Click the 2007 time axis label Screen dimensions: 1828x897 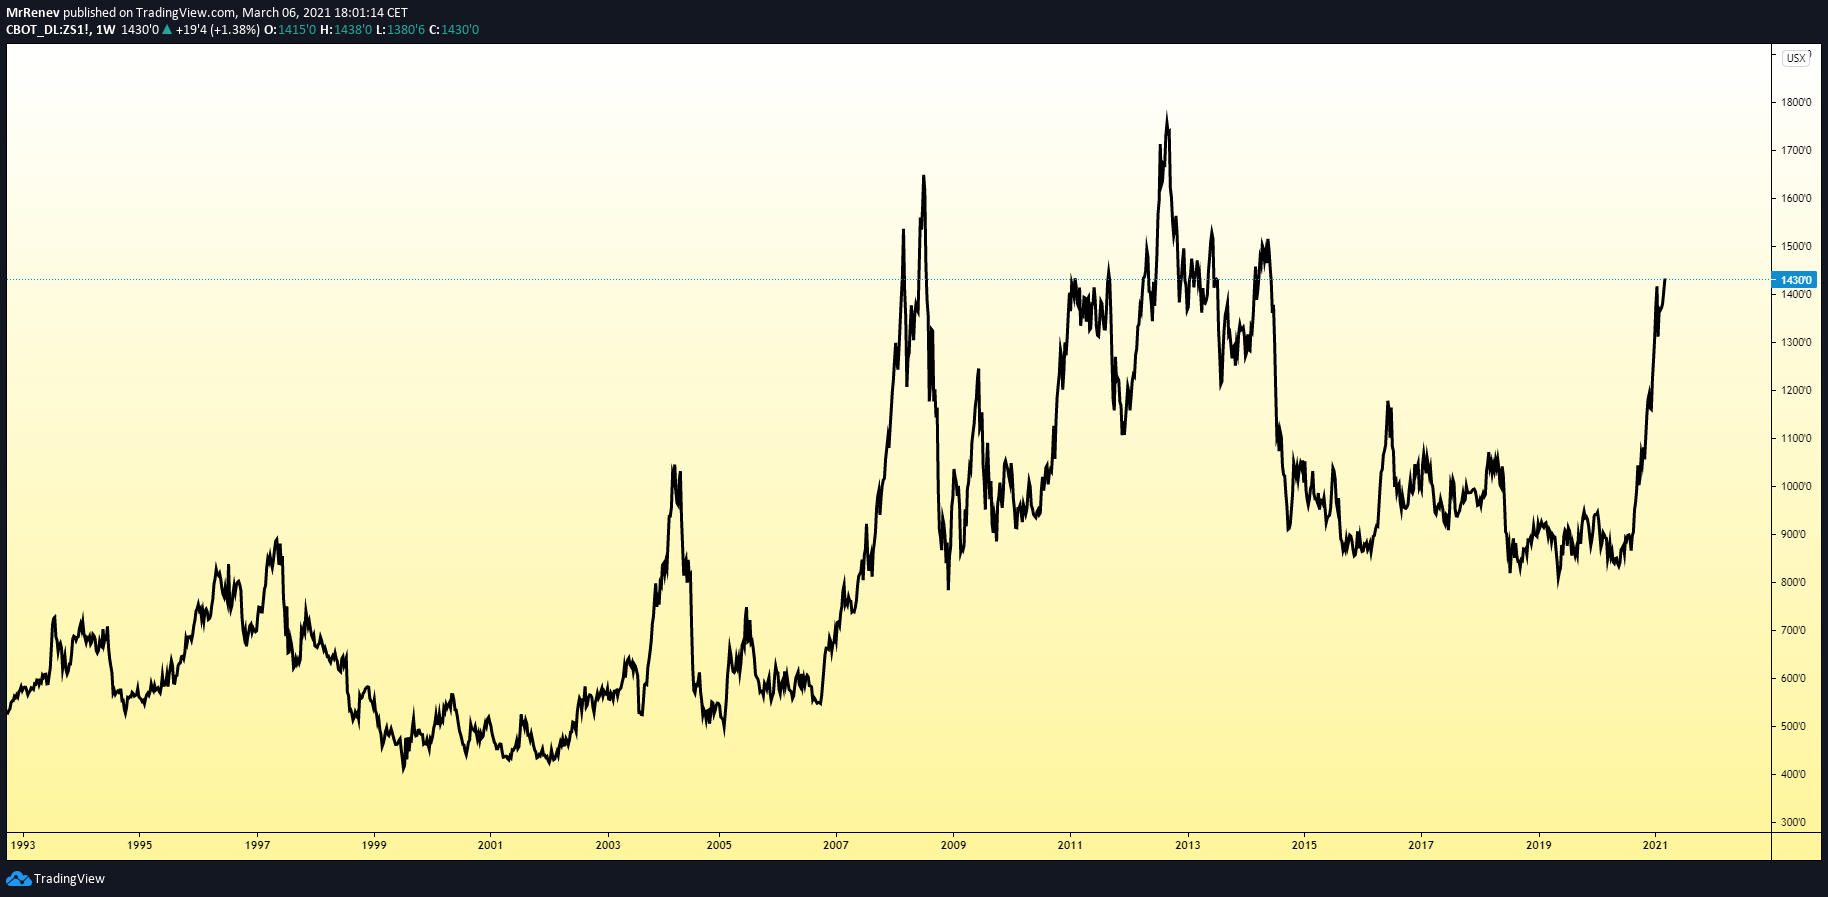click(x=836, y=845)
